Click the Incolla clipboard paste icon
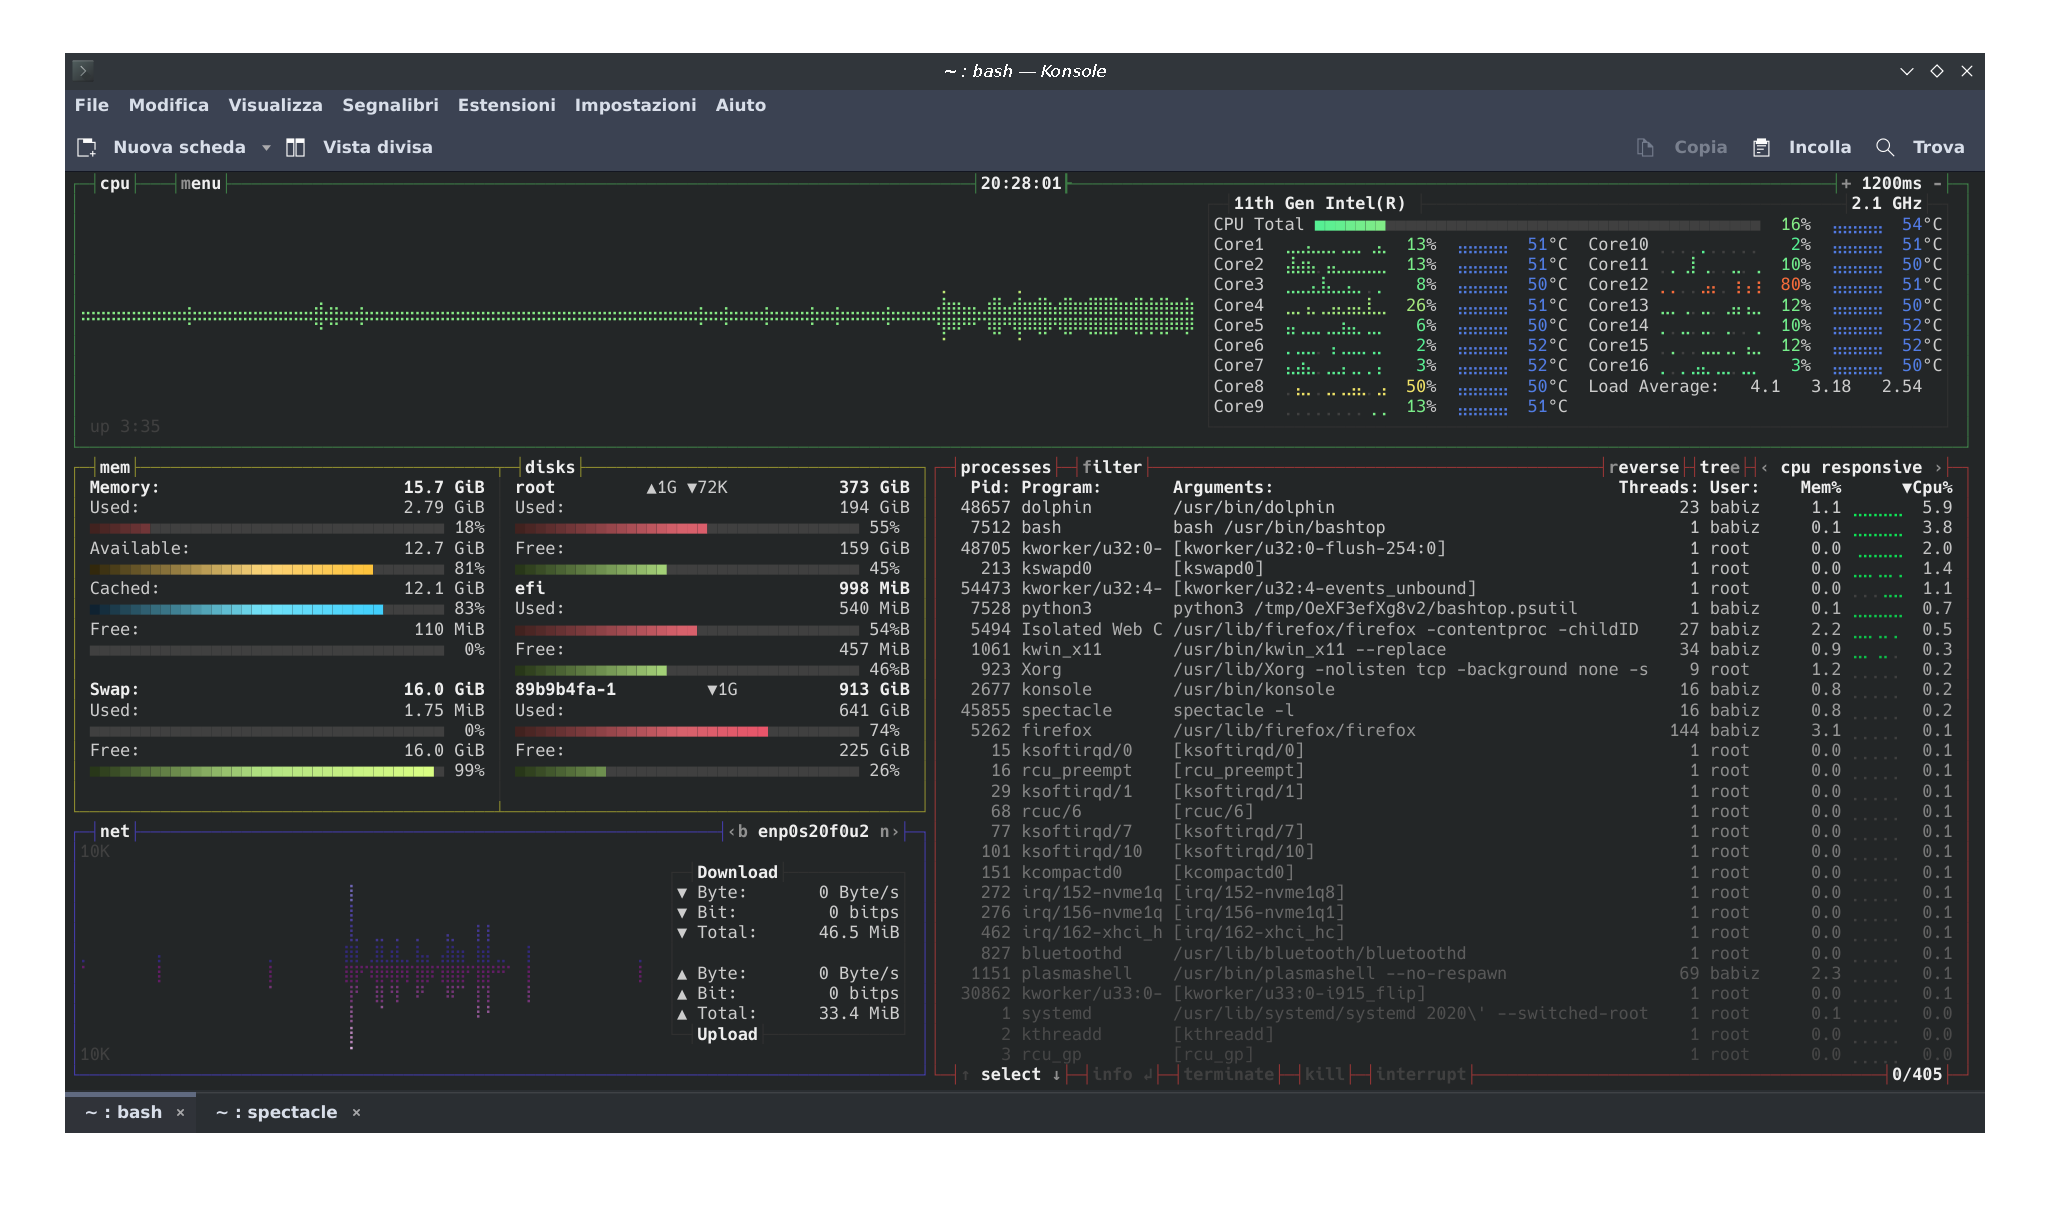 pyautogui.click(x=1761, y=147)
